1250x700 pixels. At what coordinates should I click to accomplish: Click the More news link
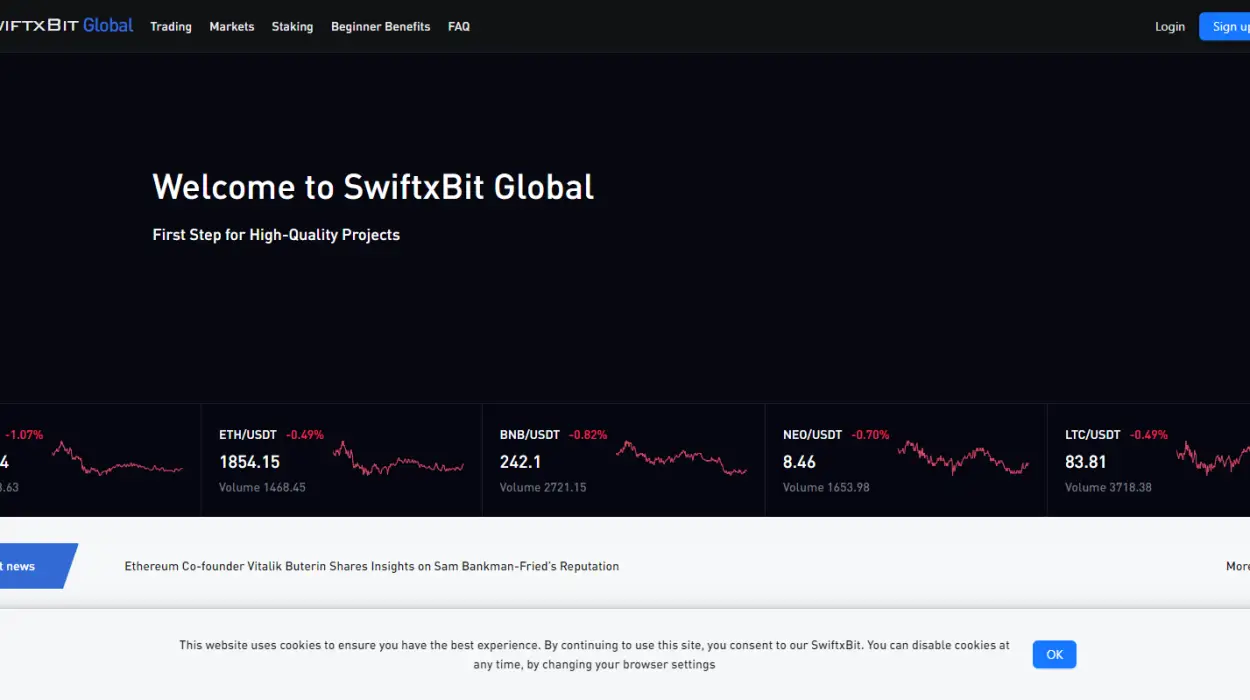click(1238, 566)
